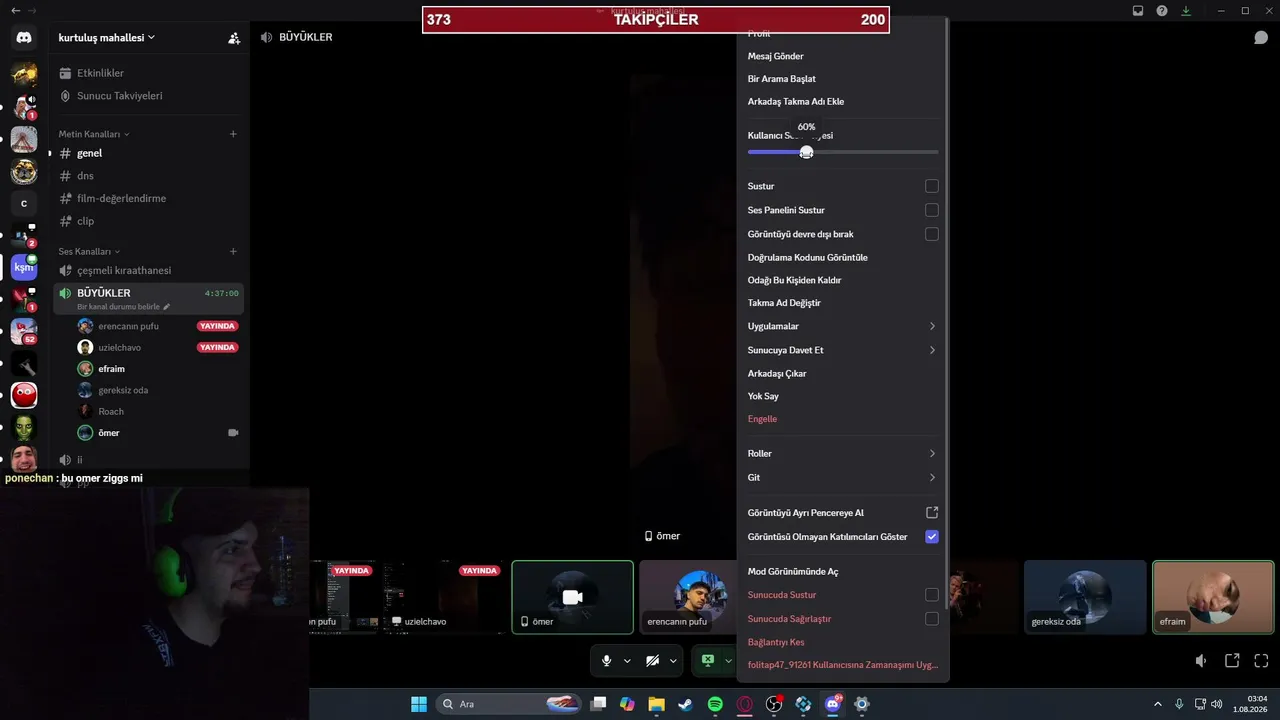Expand the 'Git' submenu
Viewport: 1280px width, 720px height.
[842, 478]
